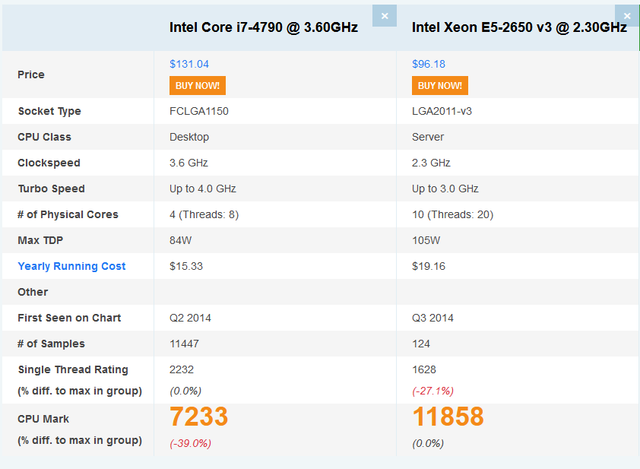
Task: Click the Up to 4.0 GHz turbo value
Action: [x=202, y=189]
